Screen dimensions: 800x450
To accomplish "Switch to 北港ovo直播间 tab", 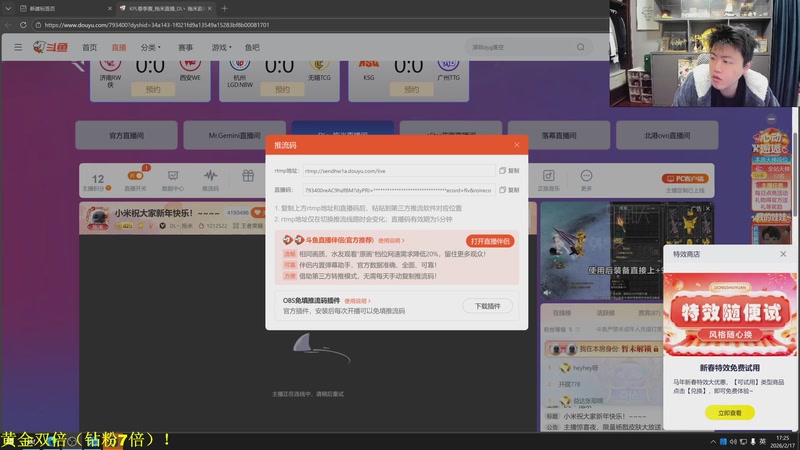I will [667, 135].
